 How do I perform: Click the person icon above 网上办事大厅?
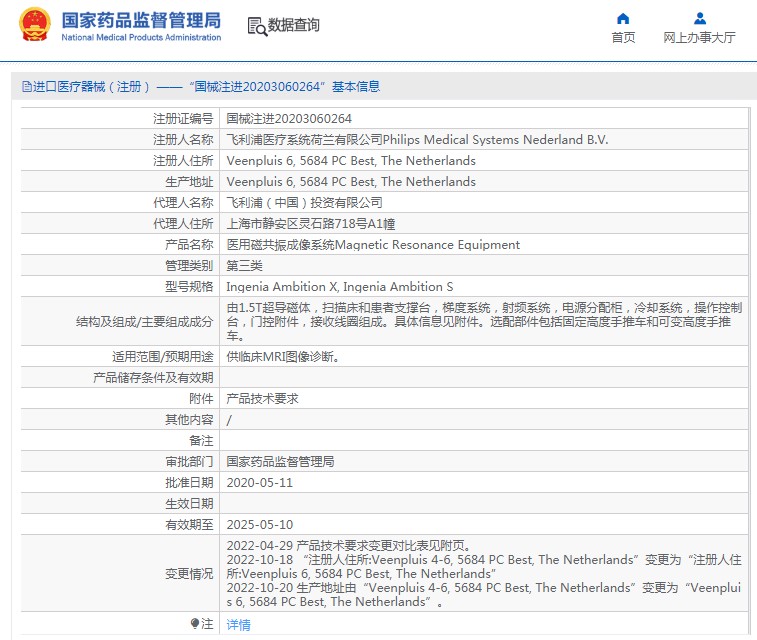[x=700, y=18]
